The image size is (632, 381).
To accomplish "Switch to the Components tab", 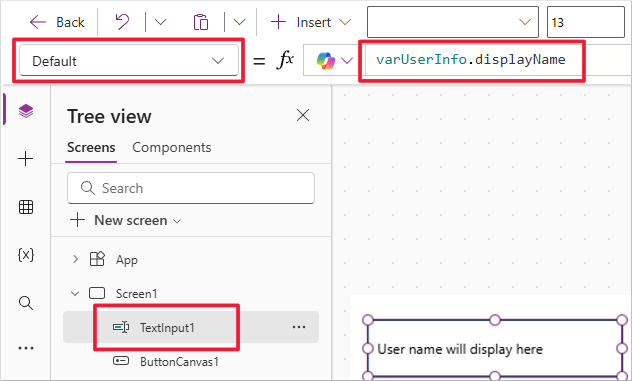I will (x=172, y=148).
